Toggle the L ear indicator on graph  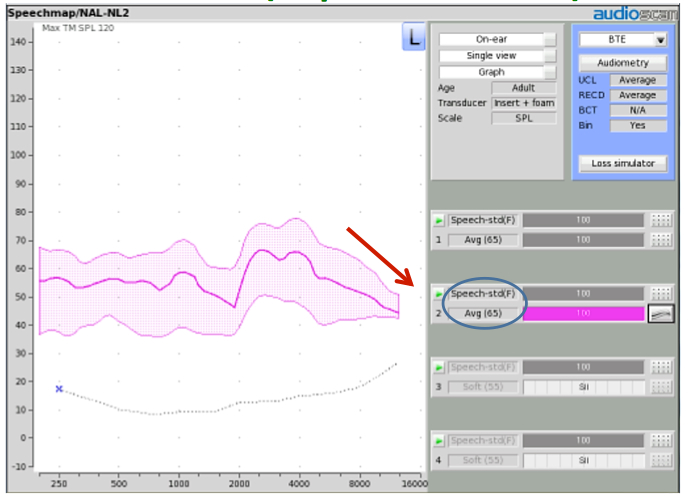click(x=414, y=36)
